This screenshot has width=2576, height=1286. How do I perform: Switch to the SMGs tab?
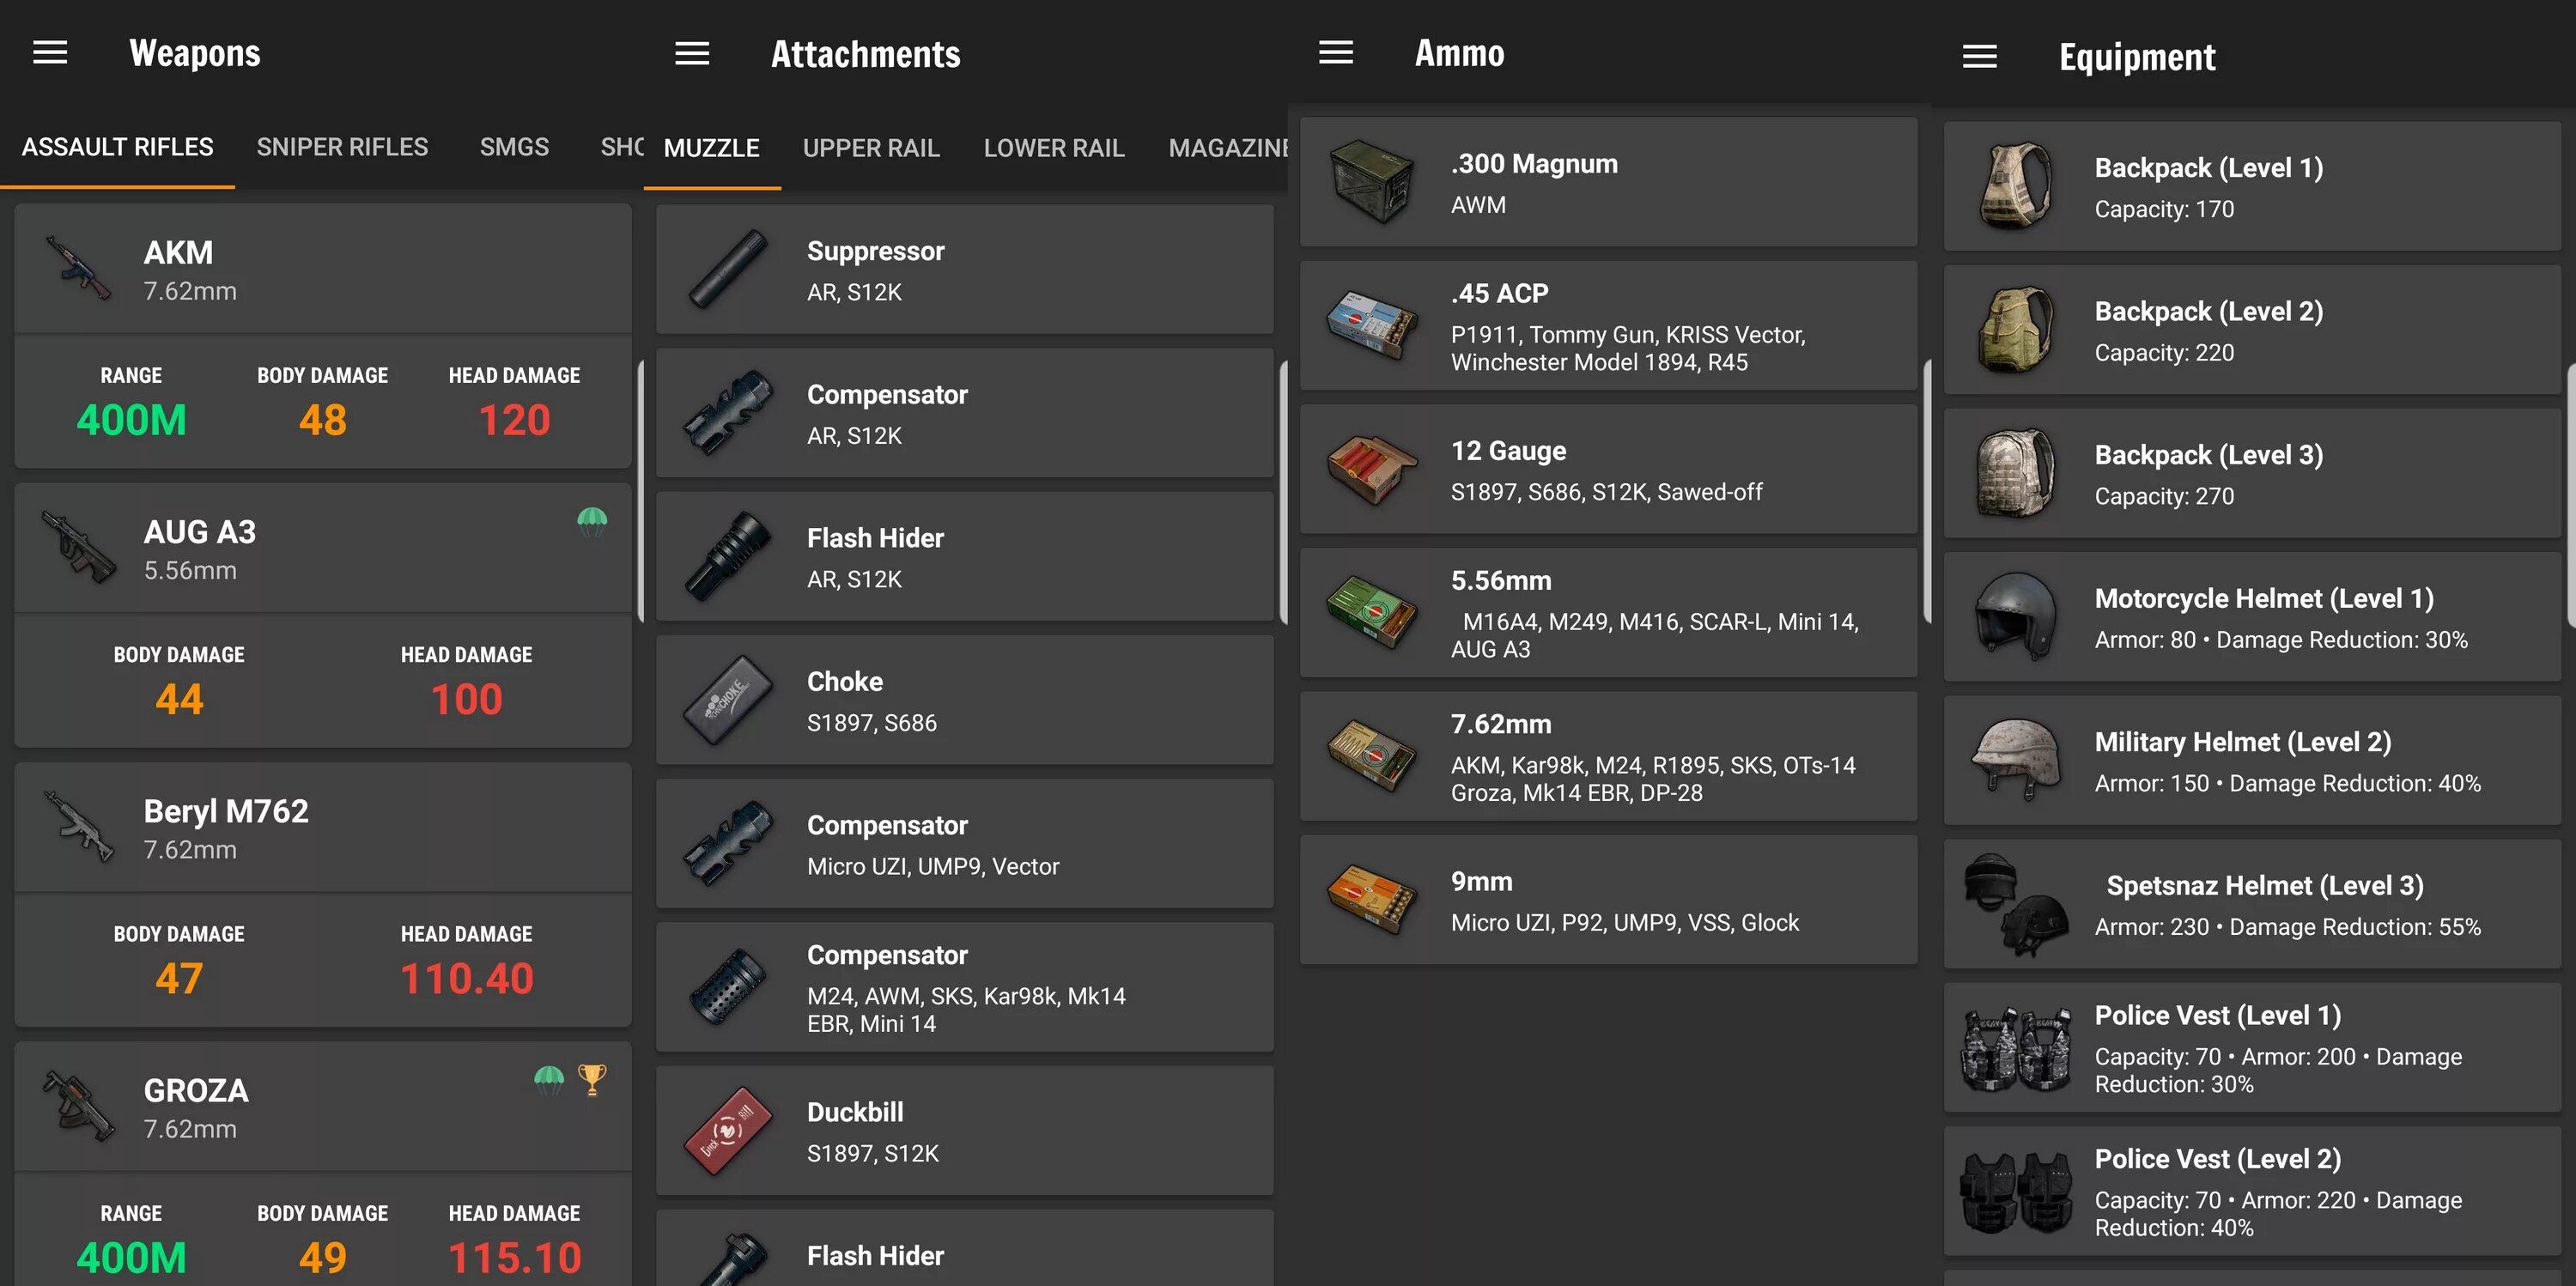(x=514, y=147)
